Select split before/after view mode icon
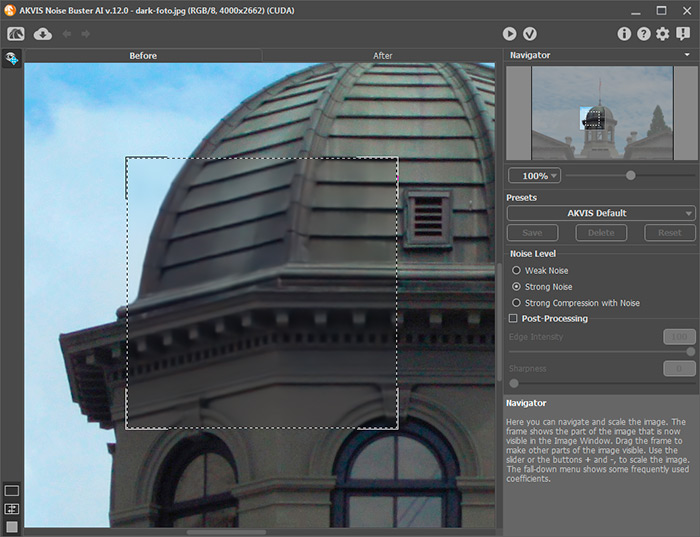The image size is (700, 537). (12, 509)
